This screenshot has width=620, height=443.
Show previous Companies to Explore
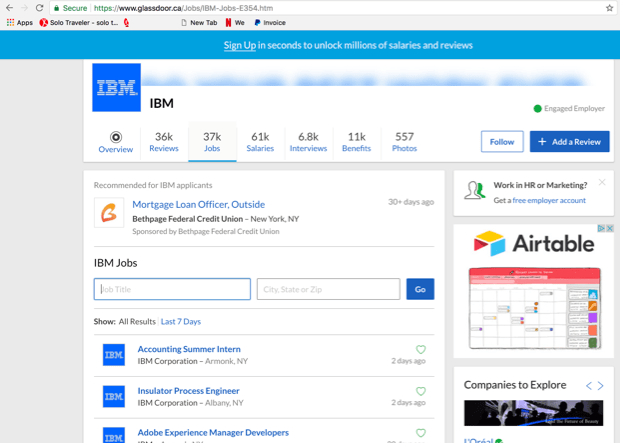pos(589,386)
